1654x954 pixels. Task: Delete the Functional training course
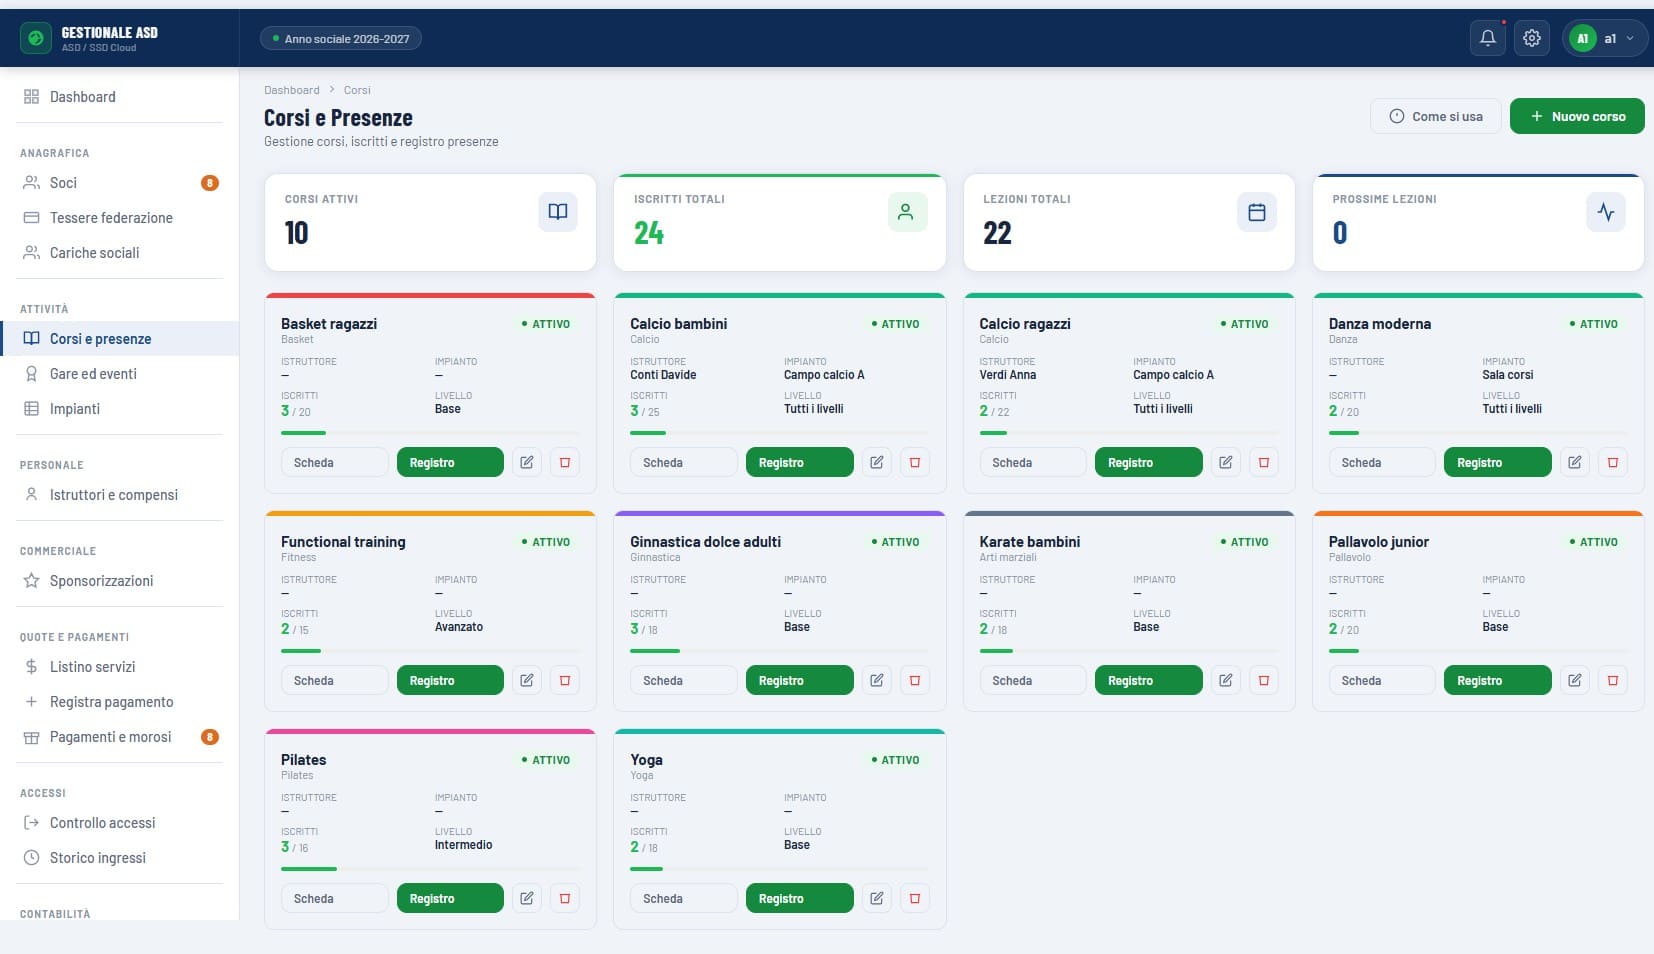565,680
